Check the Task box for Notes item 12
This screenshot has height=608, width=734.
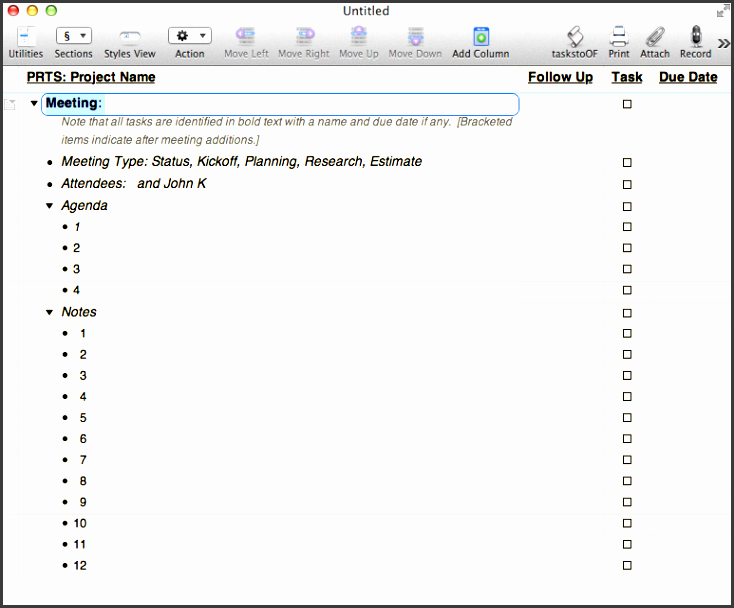click(627, 565)
